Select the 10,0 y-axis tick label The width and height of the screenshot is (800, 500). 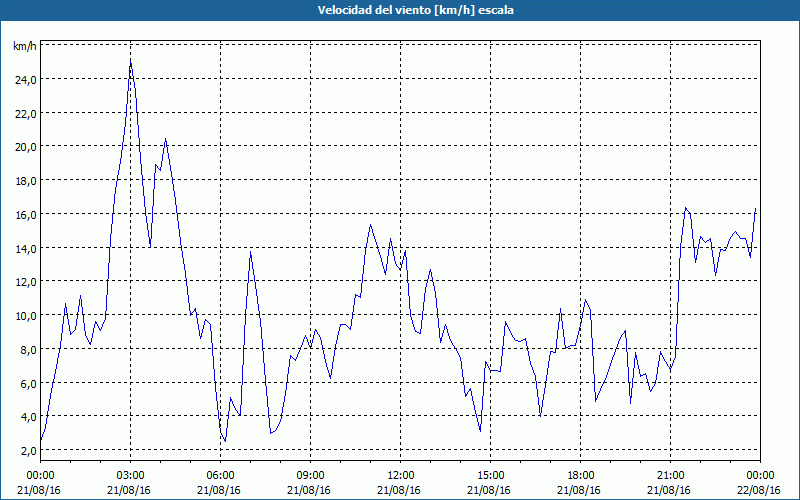pos(26,315)
